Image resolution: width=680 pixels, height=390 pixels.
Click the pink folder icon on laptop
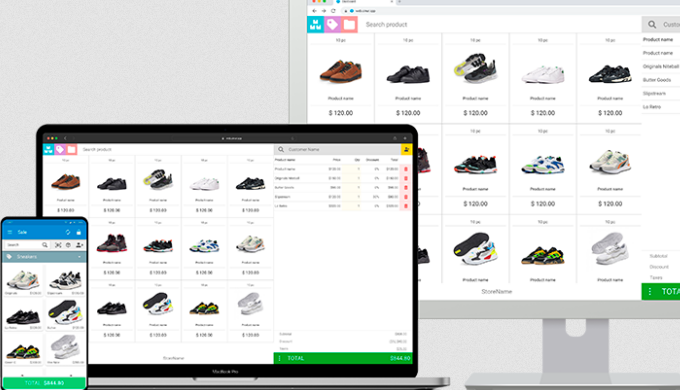tap(72, 149)
